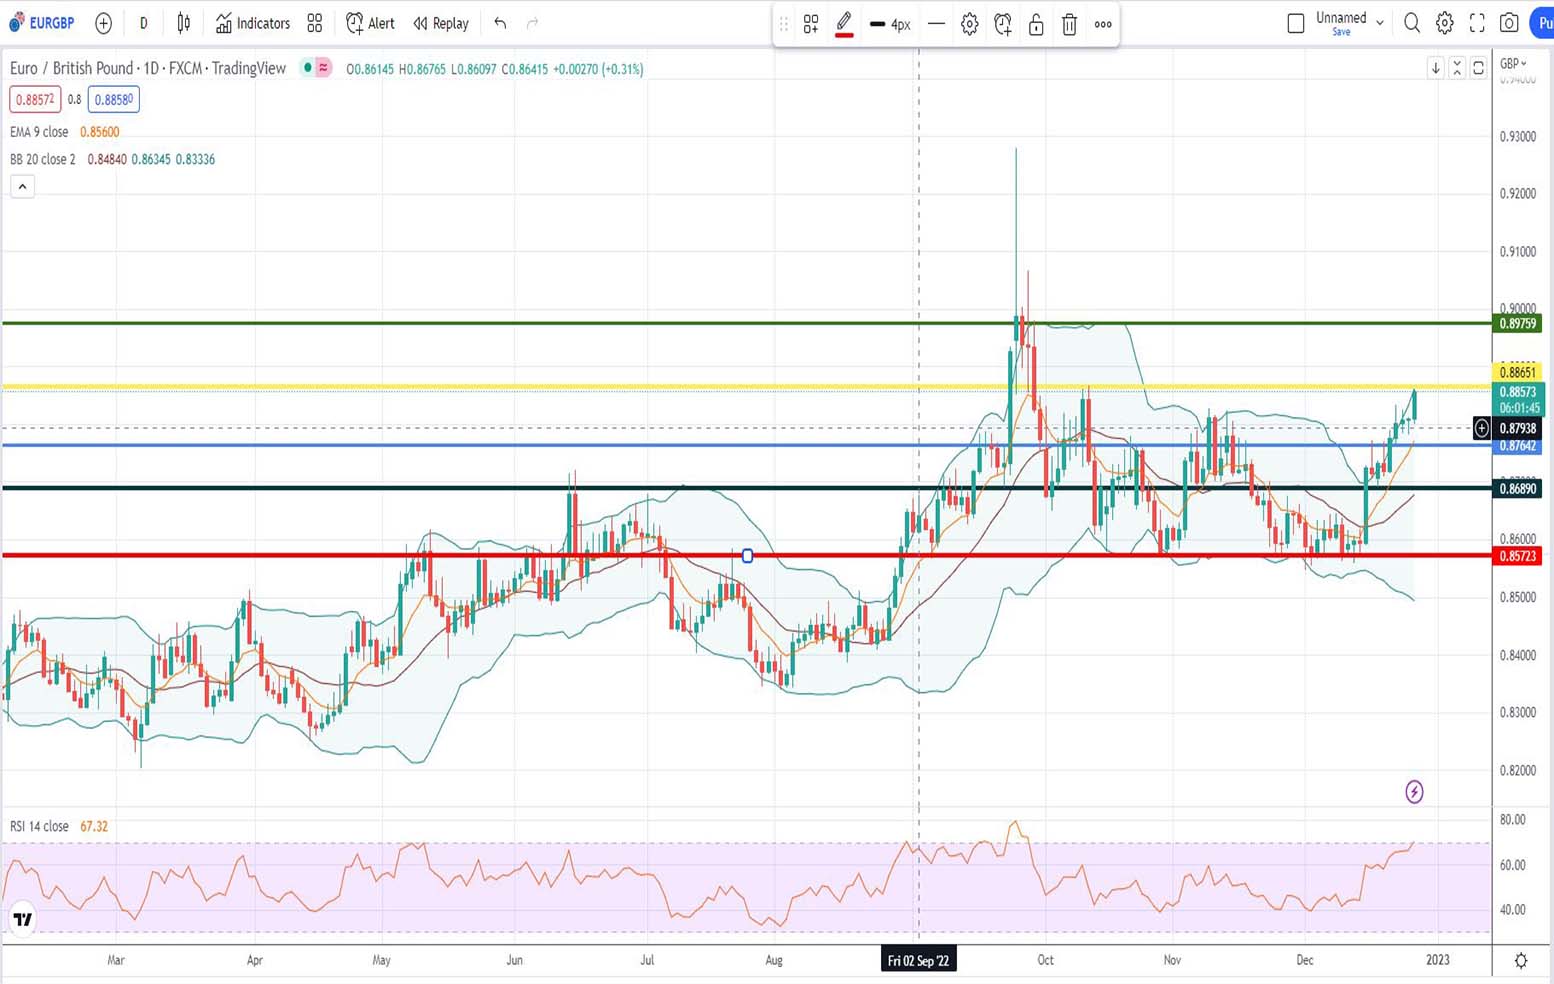Viewport: 1554px width, 984px height.
Task: Expand the Unnamed layout dropdown arrow
Action: point(1380,23)
